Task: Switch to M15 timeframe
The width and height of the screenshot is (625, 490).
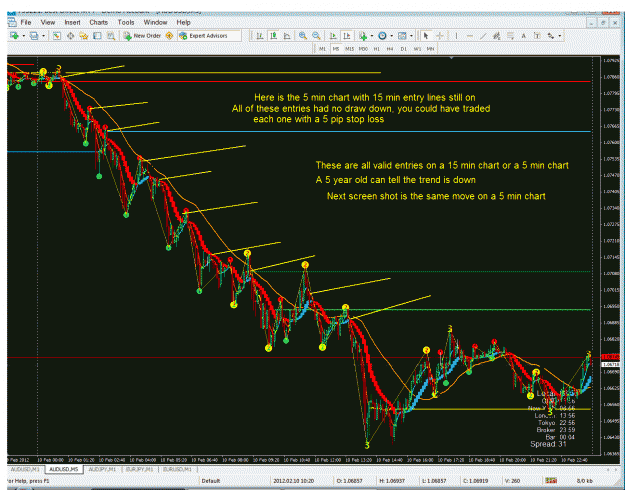Action: (349, 49)
